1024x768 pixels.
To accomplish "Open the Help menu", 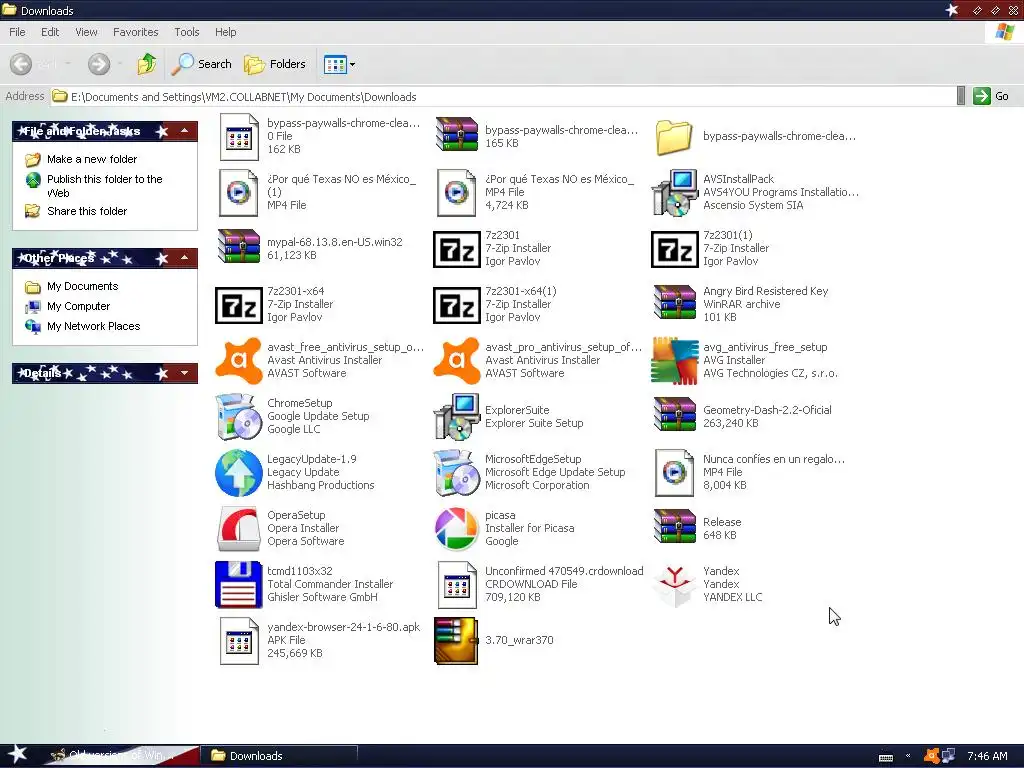I will [225, 32].
